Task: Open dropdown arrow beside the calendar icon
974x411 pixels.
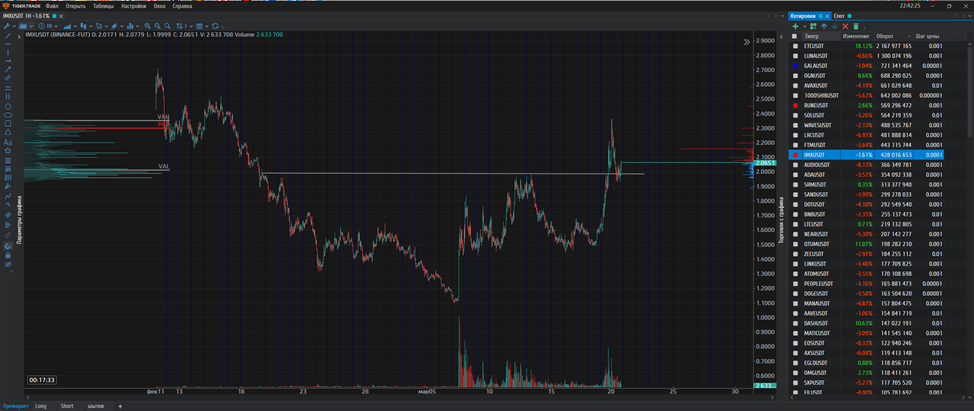Action: (x=207, y=27)
